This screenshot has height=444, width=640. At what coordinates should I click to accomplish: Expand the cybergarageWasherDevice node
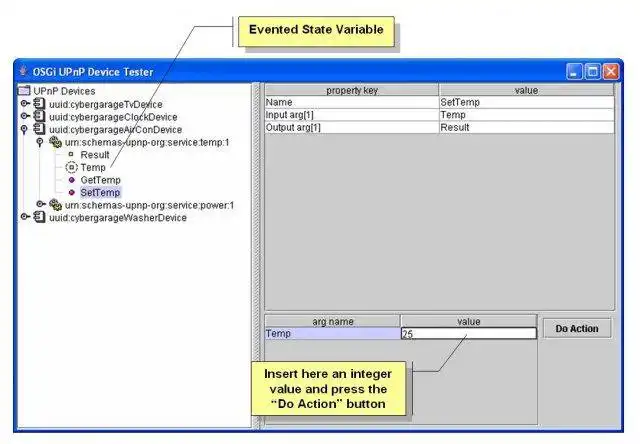tap(25, 217)
